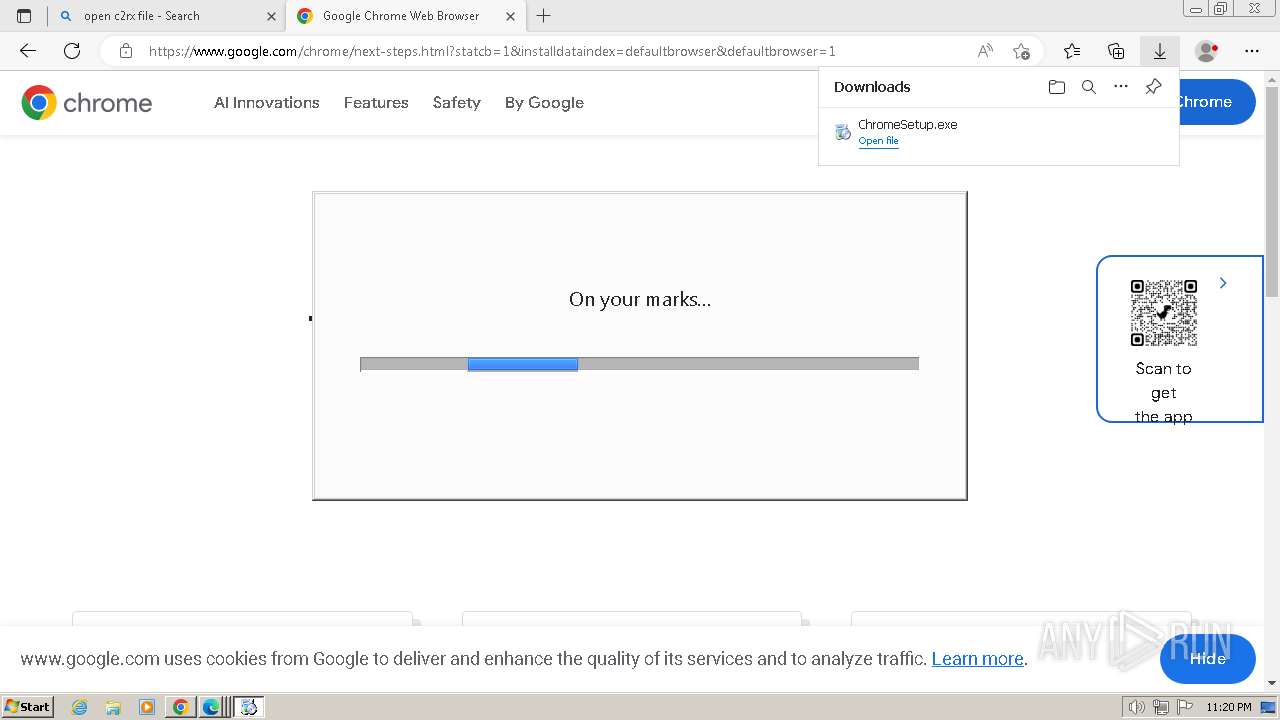Launch Internet Explorer from taskbar
Viewport: 1280px width, 720px height.
pyautogui.click(x=80, y=707)
